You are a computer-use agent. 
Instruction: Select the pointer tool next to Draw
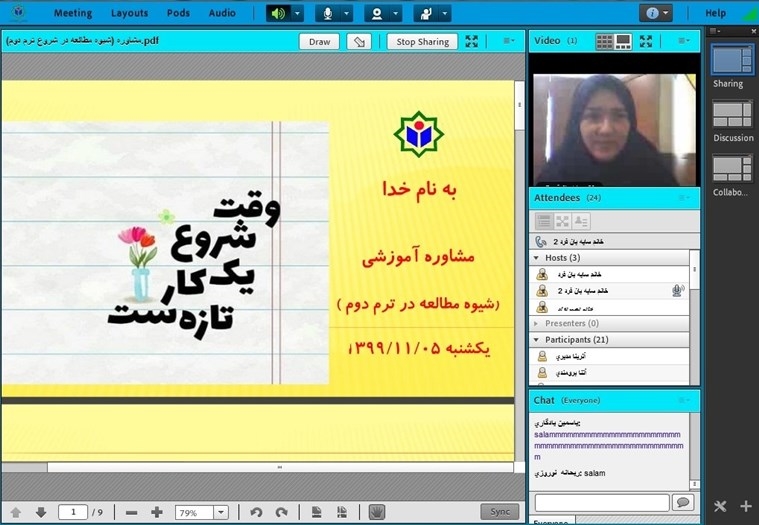click(x=358, y=42)
